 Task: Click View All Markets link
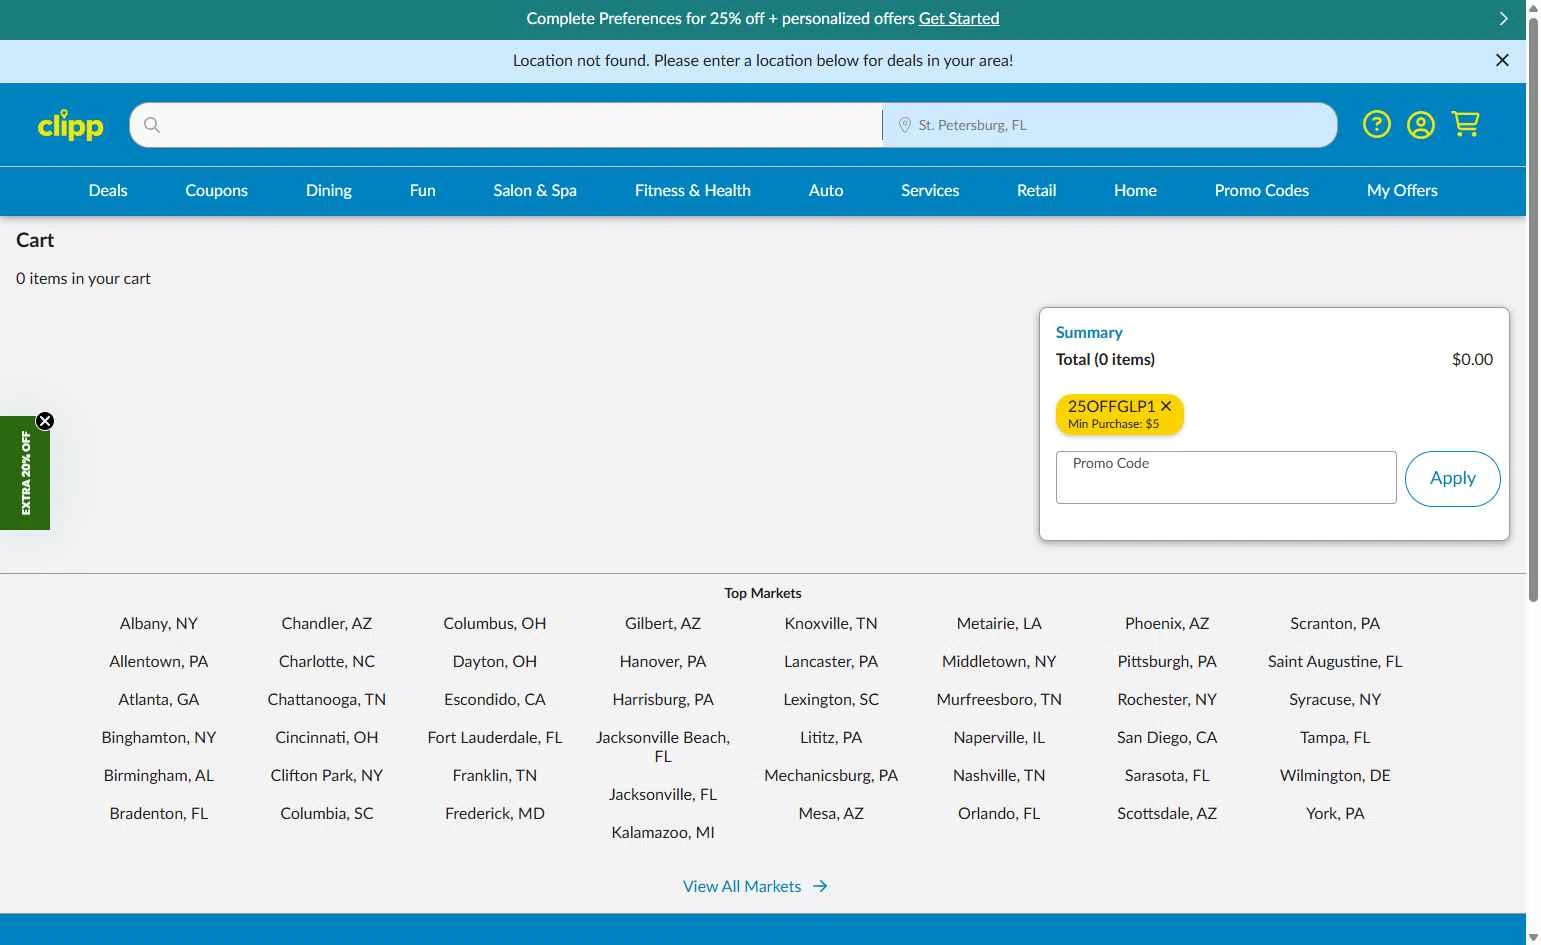click(x=742, y=886)
